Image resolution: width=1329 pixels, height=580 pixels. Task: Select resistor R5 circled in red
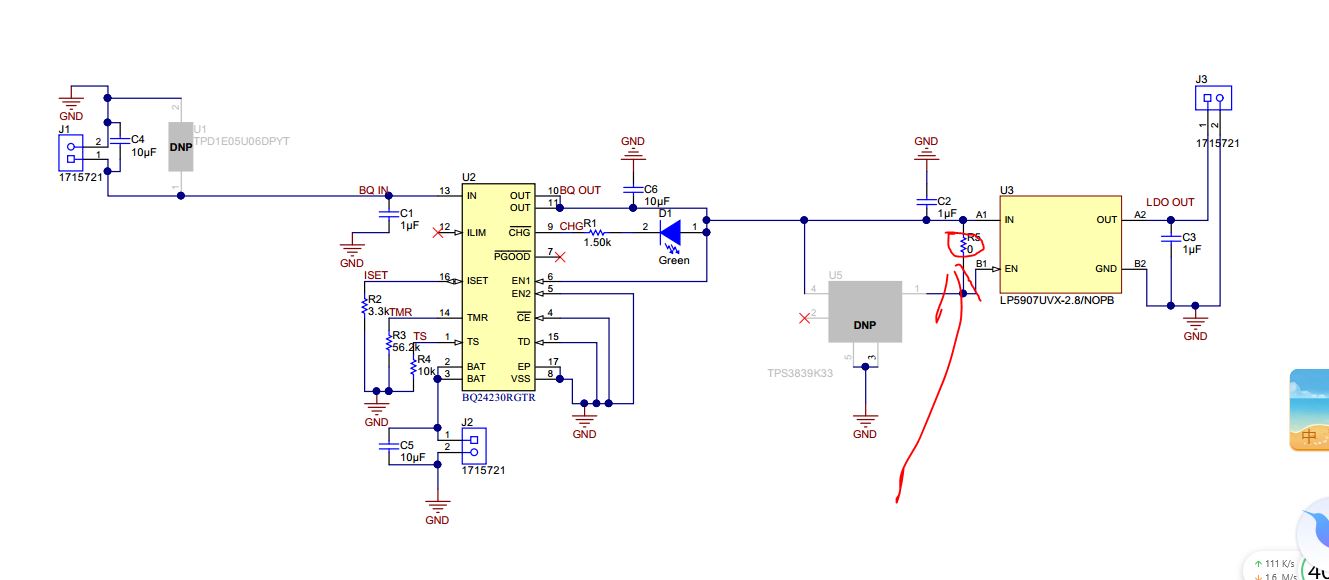[x=963, y=245]
